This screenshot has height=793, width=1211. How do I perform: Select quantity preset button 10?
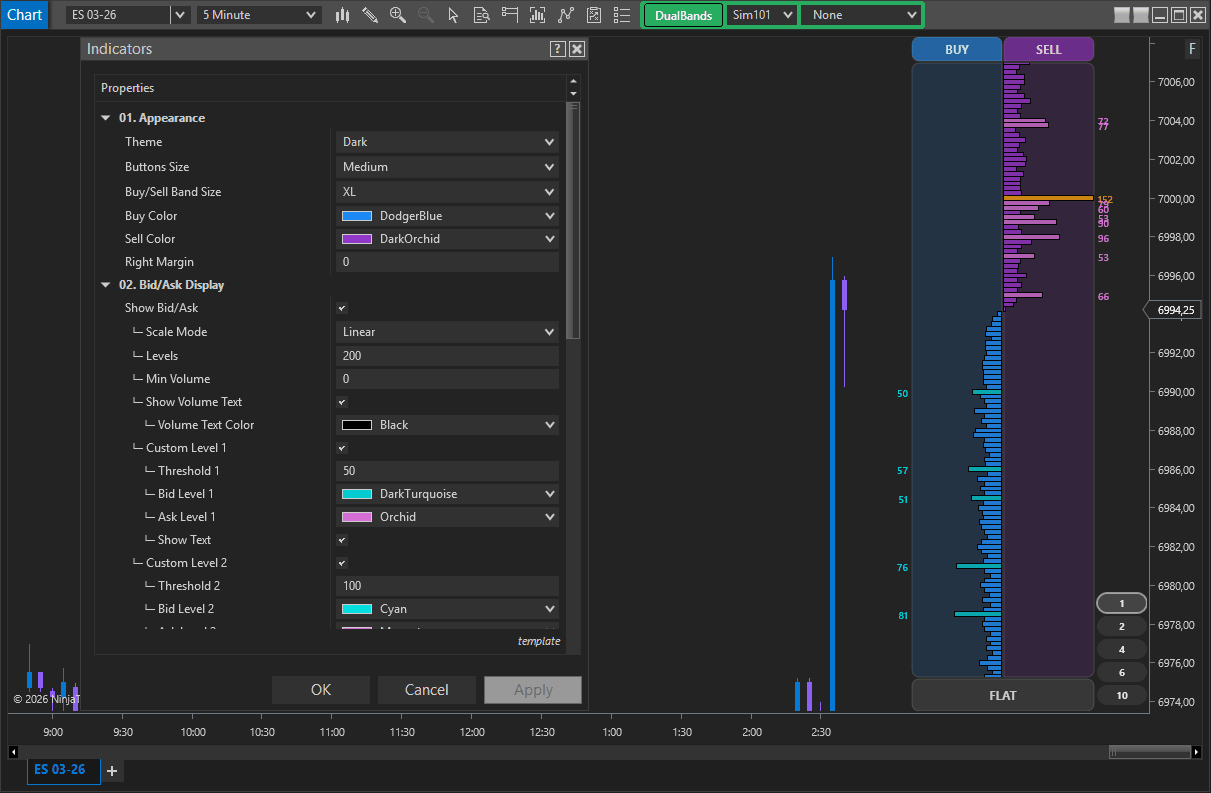point(1121,695)
